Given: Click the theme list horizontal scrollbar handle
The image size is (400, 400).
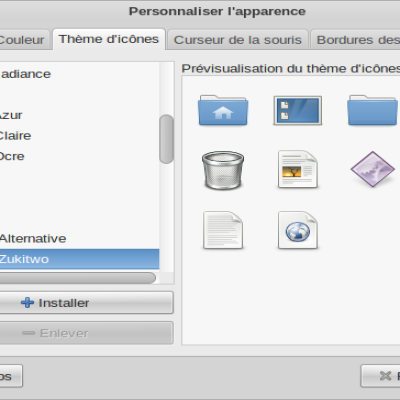Looking at the screenshot, I should click(x=77, y=278).
